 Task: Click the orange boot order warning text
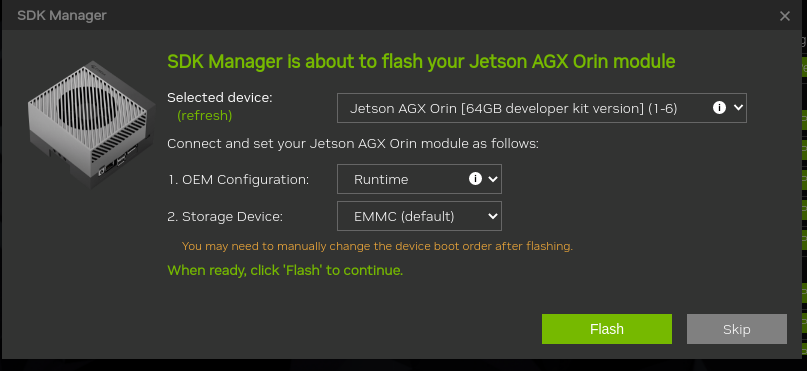coord(377,246)
